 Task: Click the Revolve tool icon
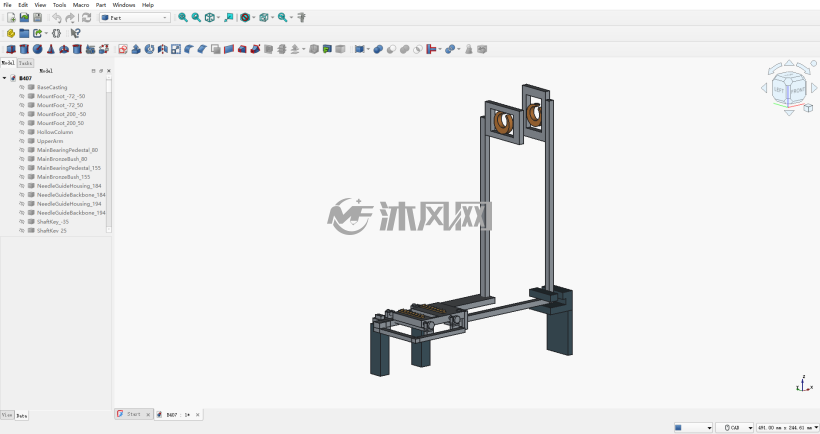click(150, 49)
